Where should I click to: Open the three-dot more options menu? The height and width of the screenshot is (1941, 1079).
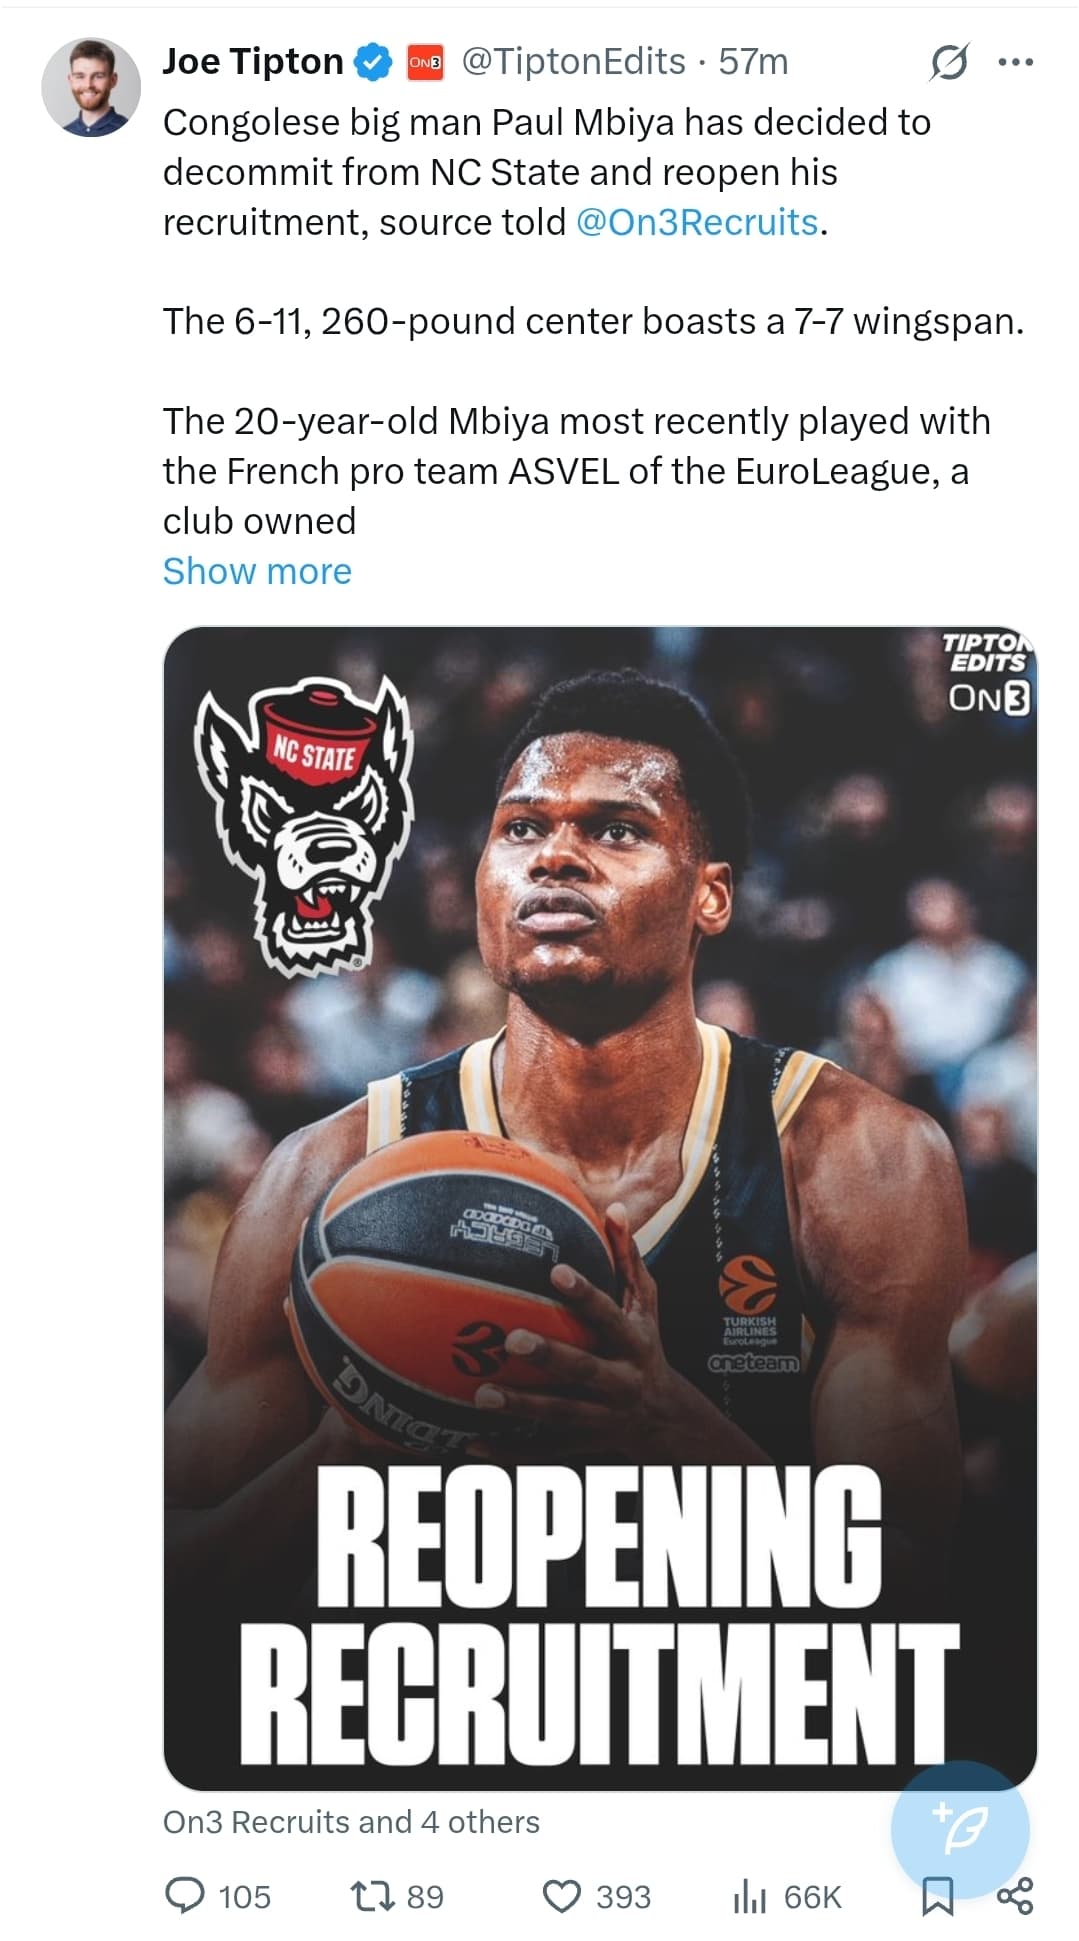[1015, 62]
